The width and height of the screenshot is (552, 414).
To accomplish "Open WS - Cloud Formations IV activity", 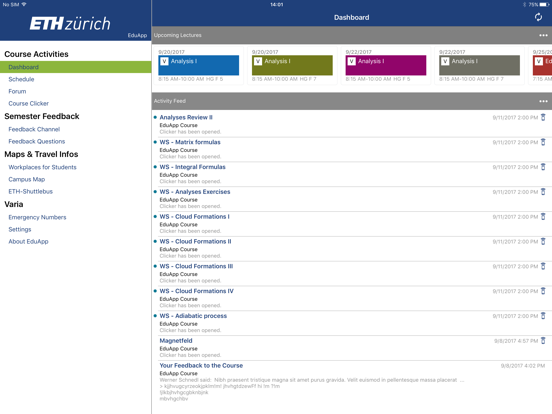I will tap(352, 298).
